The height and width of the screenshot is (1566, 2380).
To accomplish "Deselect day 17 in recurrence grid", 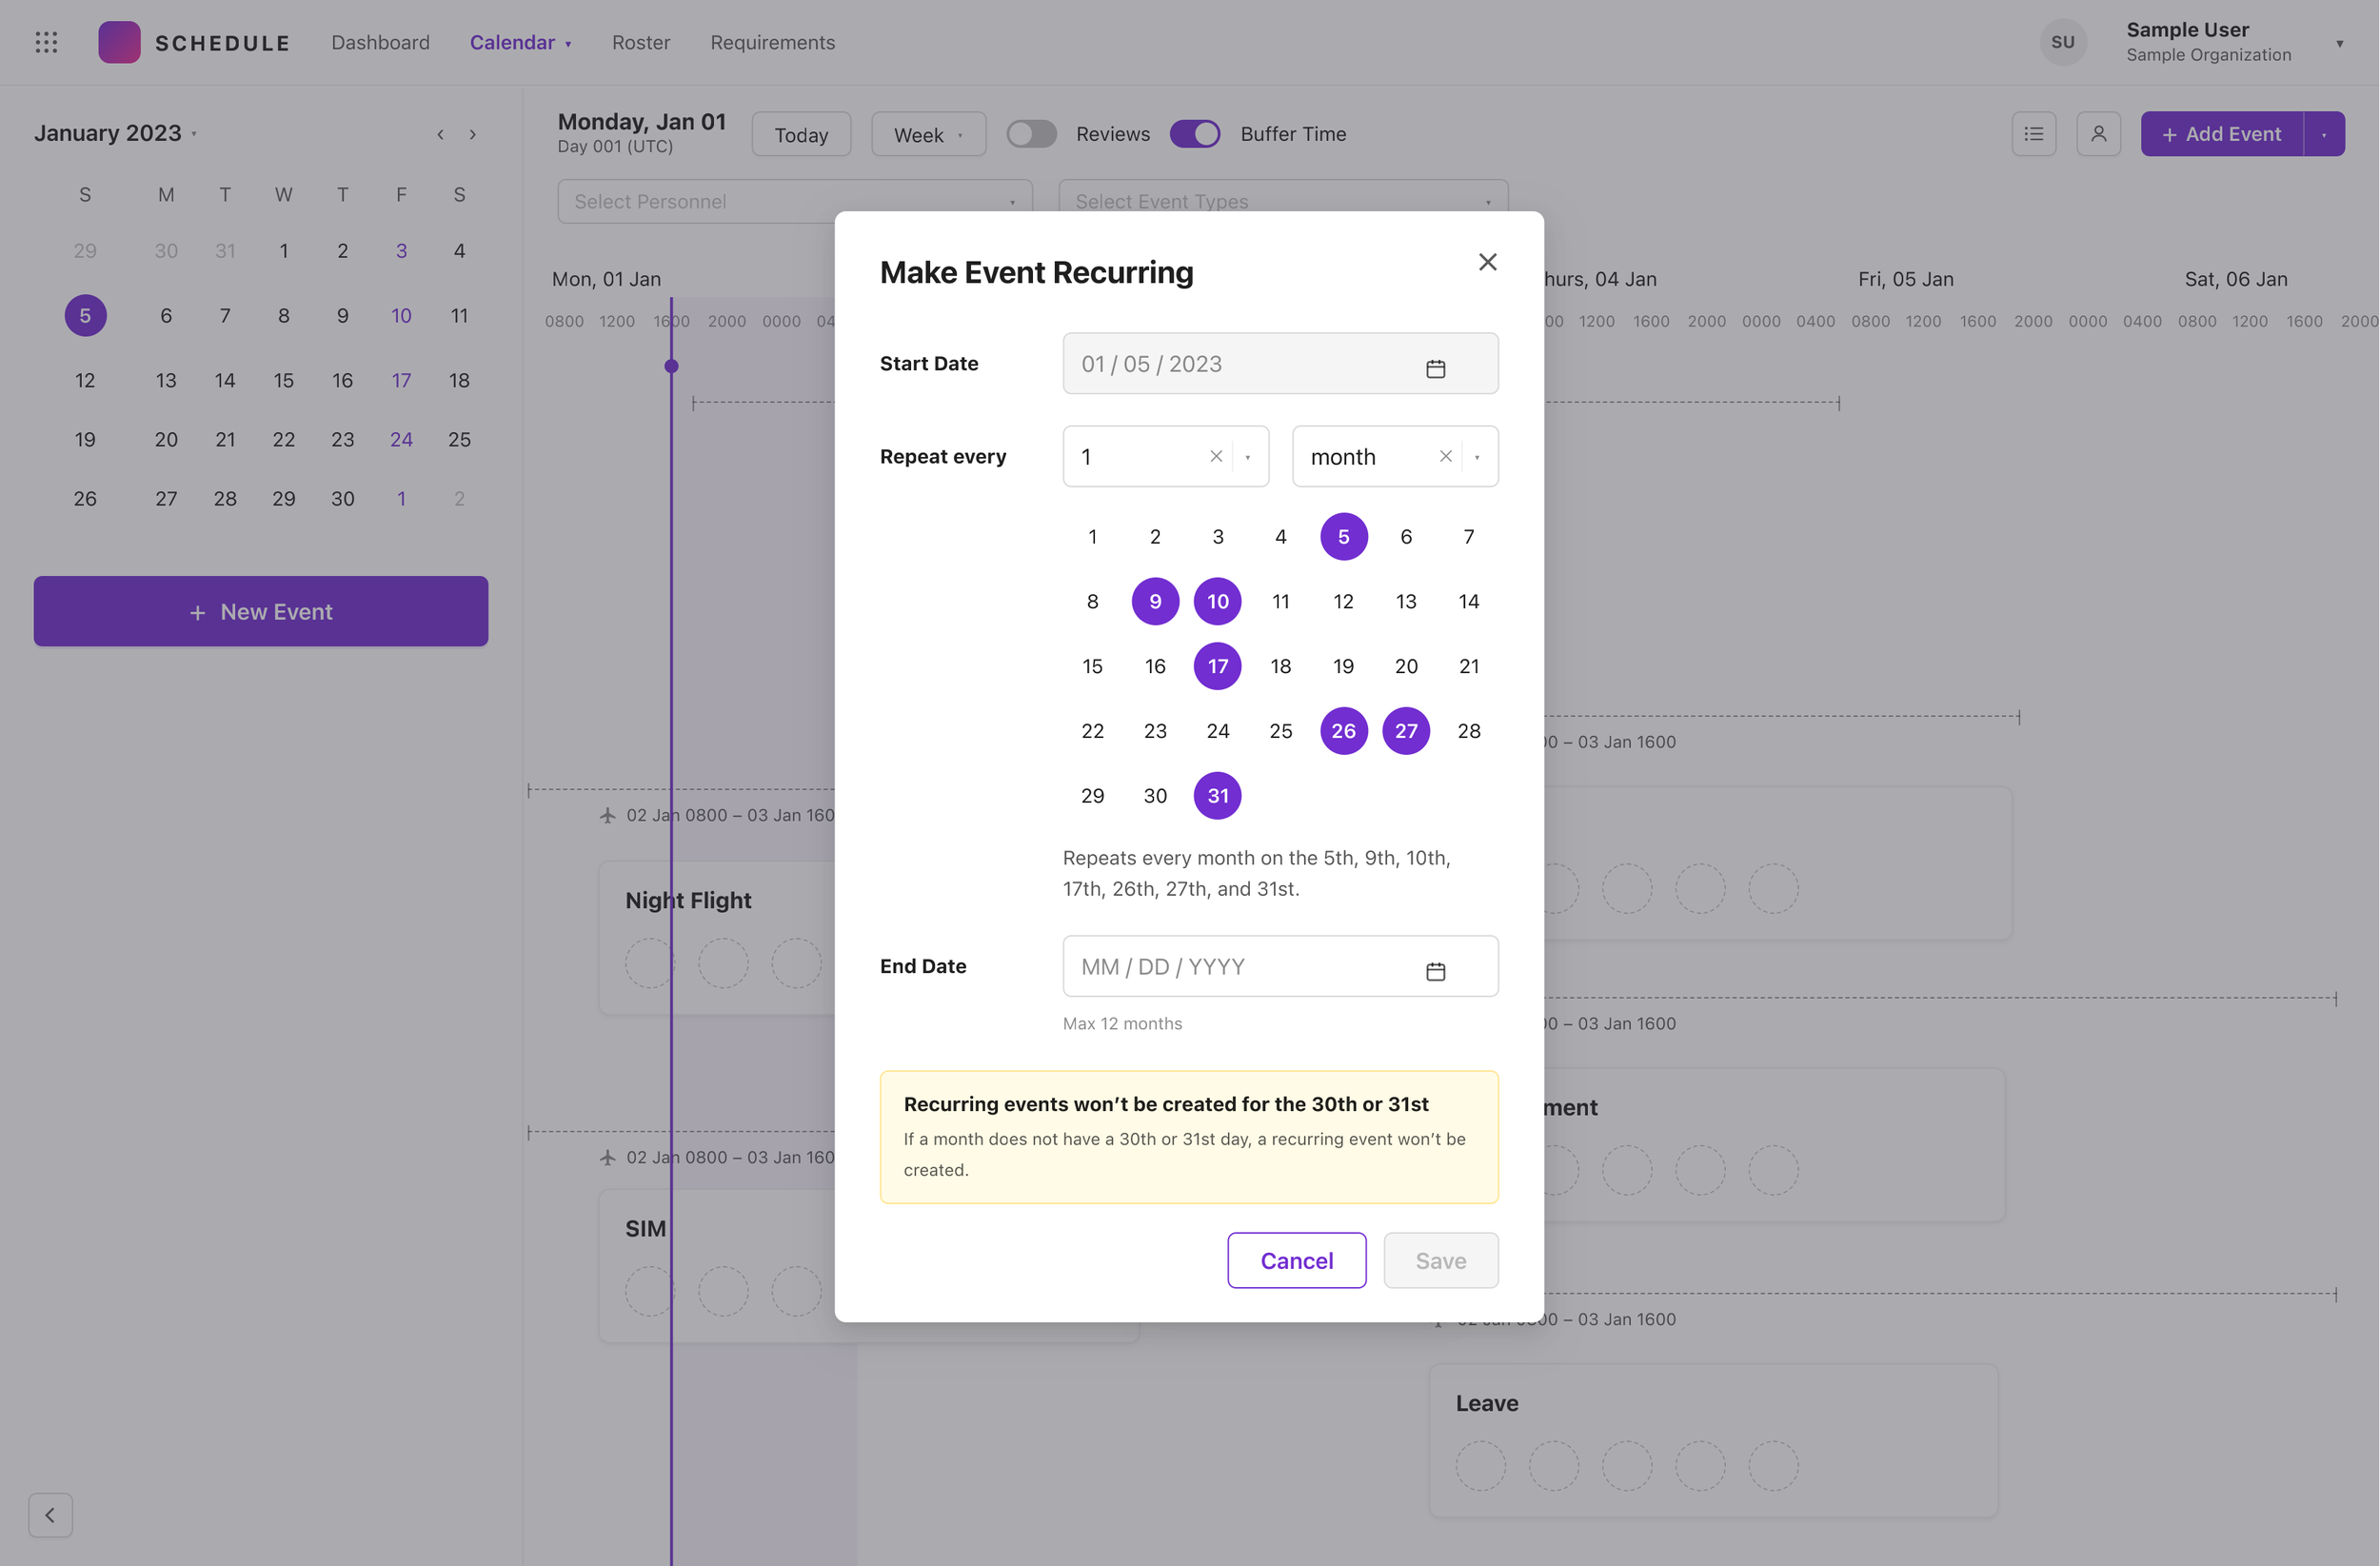I will click(1217, 666).
